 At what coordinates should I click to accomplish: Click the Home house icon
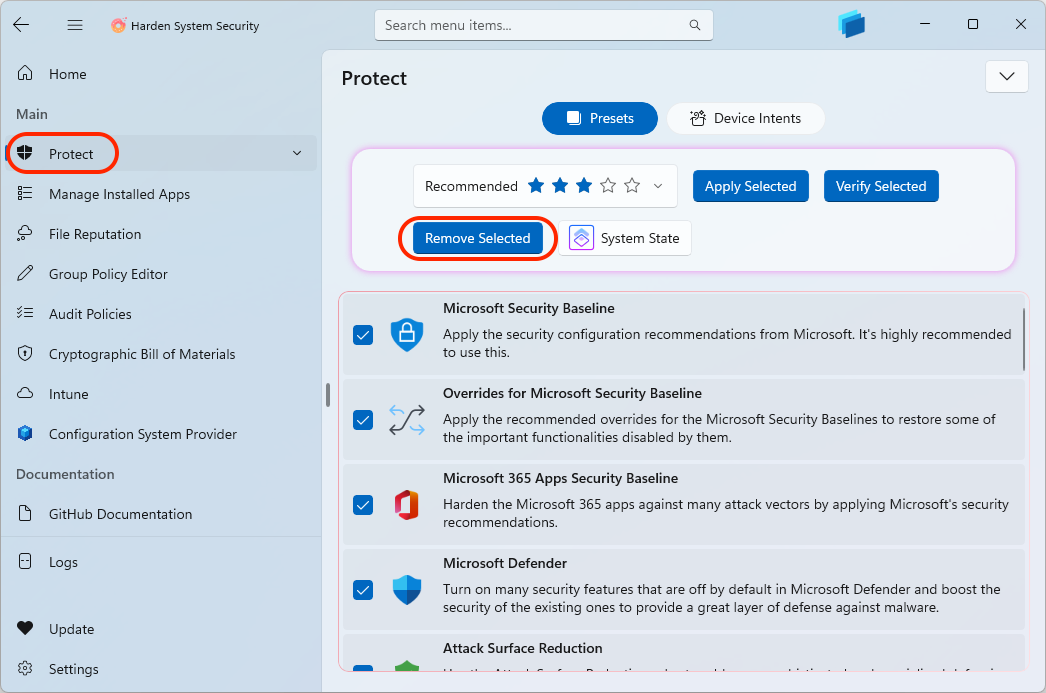click(25, 73)
